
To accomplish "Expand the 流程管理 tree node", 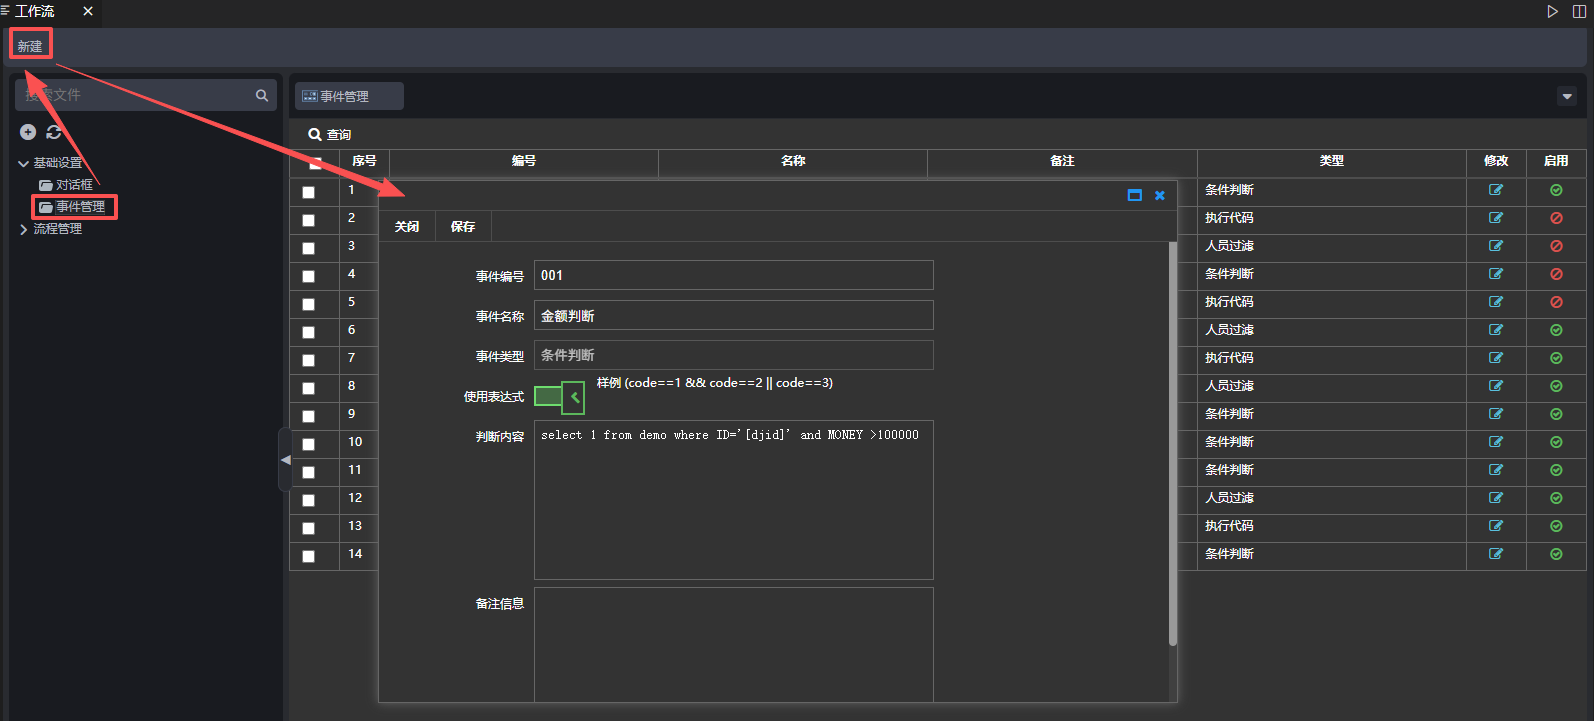I will click(23, 229).
